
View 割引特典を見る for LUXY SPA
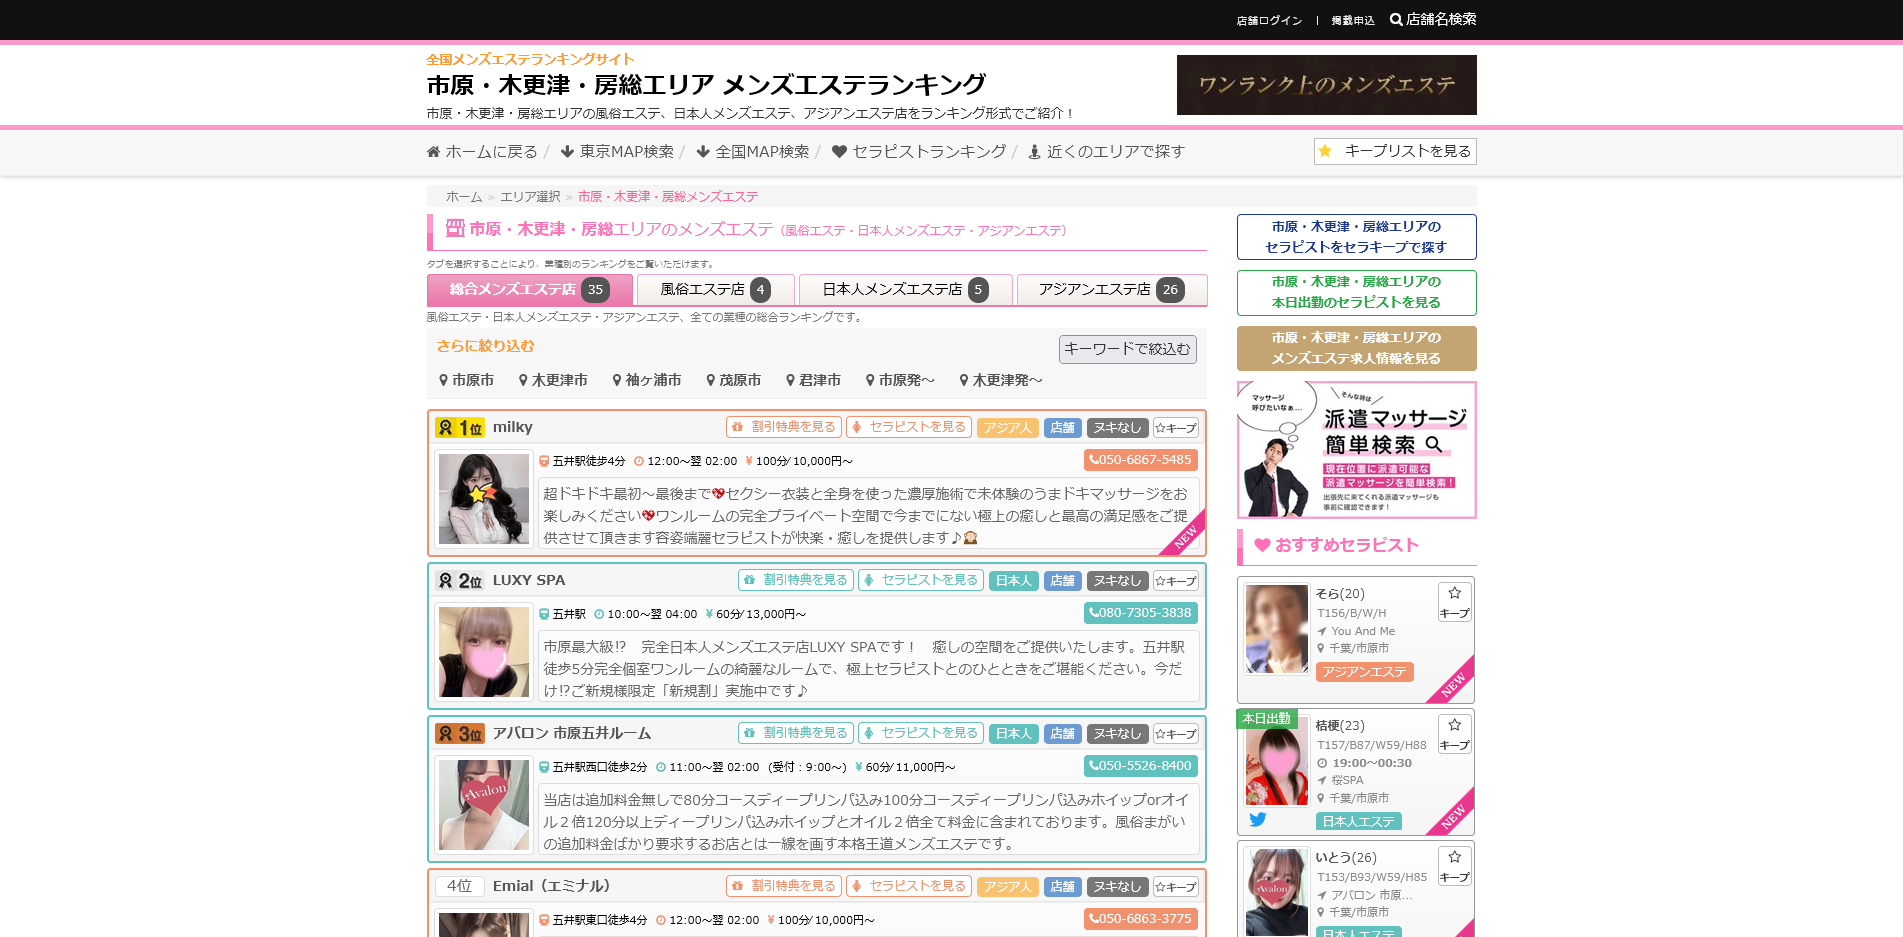click(796, 580)
